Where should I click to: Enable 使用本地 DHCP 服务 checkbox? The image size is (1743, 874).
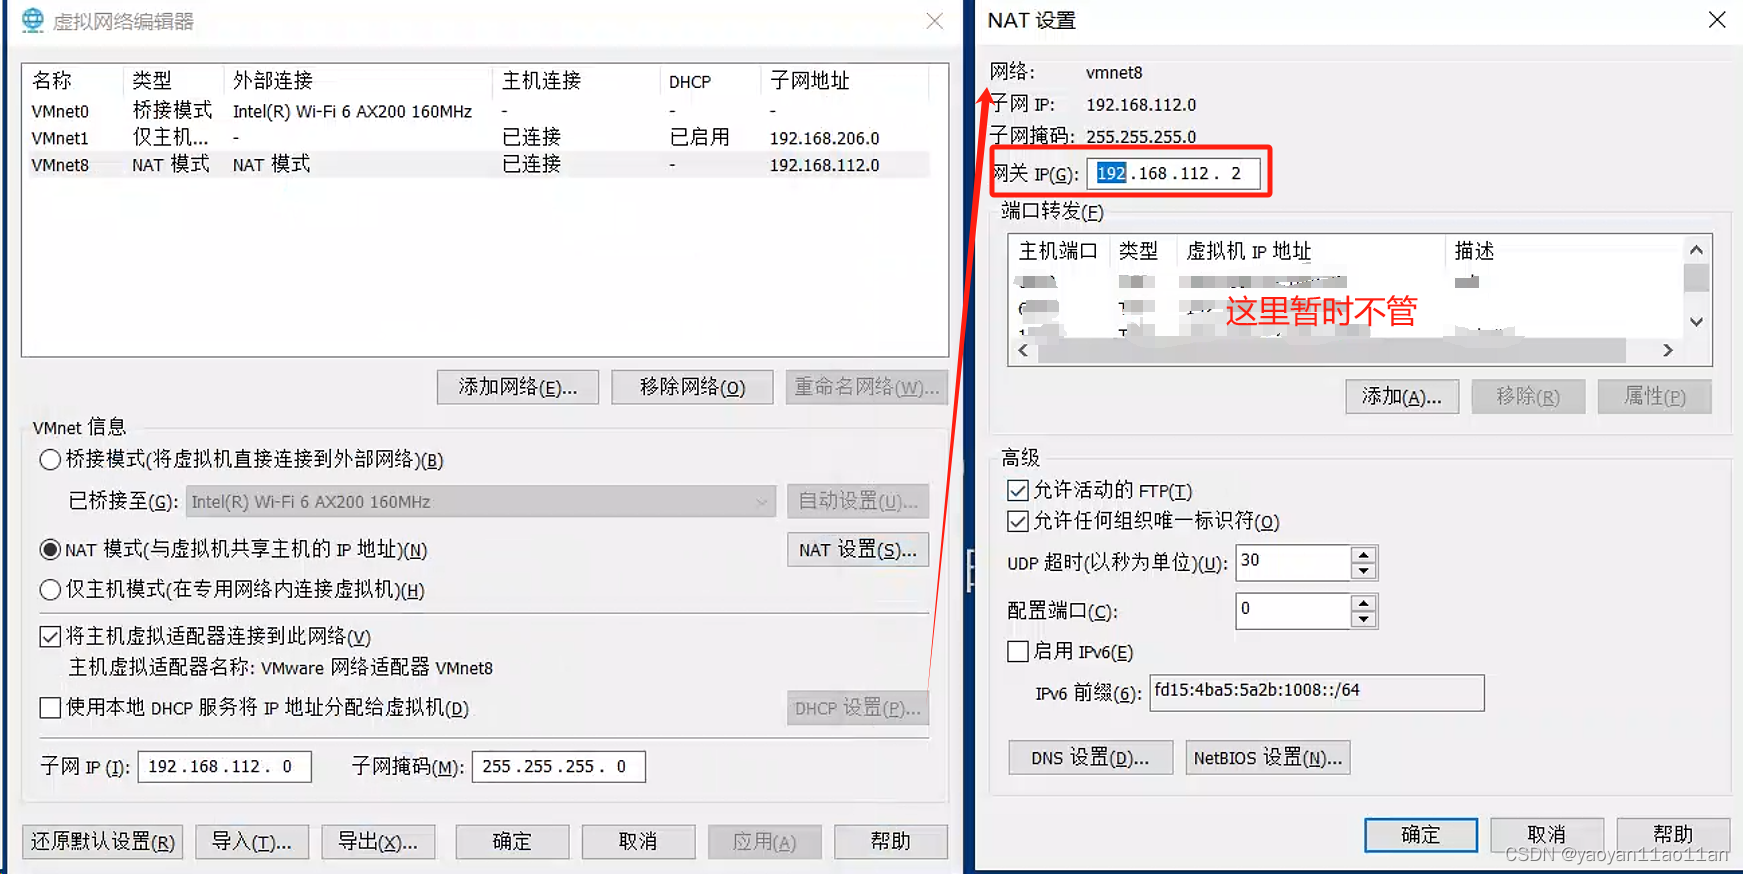[x=50, y=708]
